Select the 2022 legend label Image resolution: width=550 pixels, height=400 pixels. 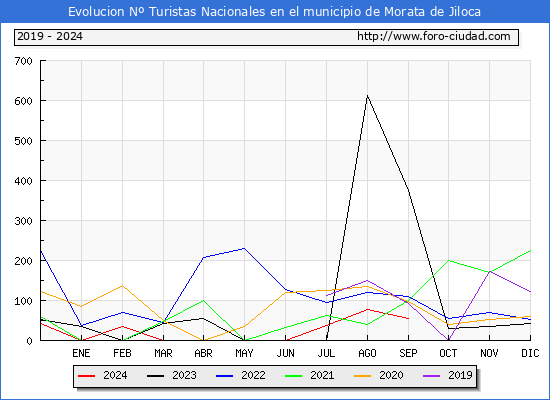(253, 375)
